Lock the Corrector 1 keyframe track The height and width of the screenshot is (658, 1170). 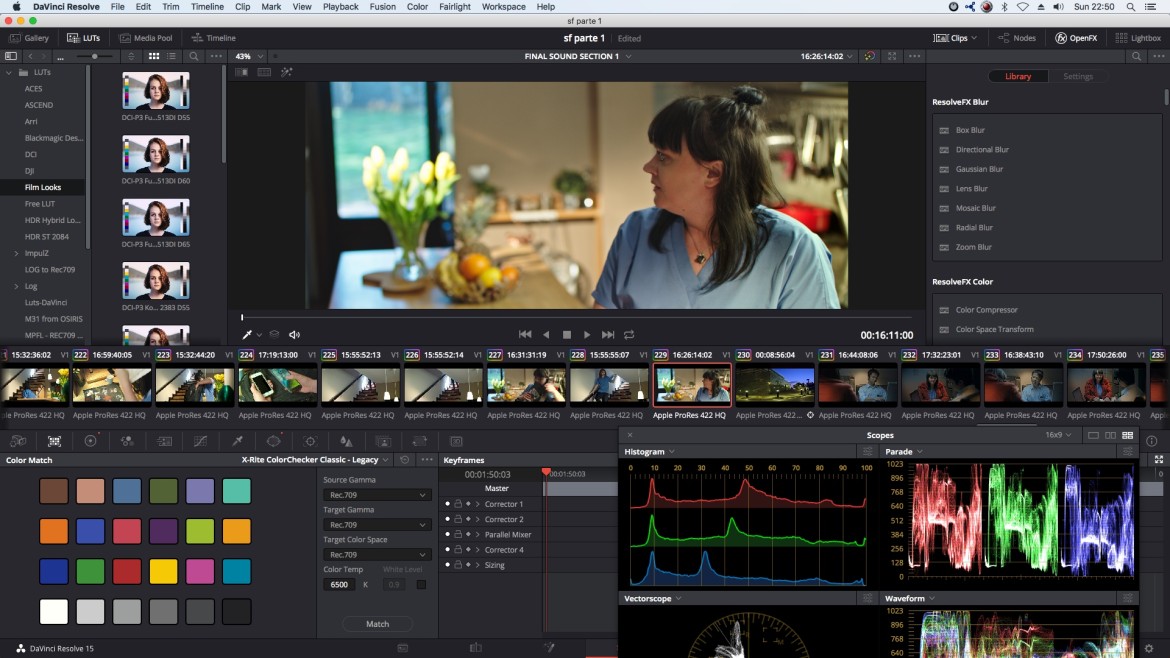pos(458,504)
